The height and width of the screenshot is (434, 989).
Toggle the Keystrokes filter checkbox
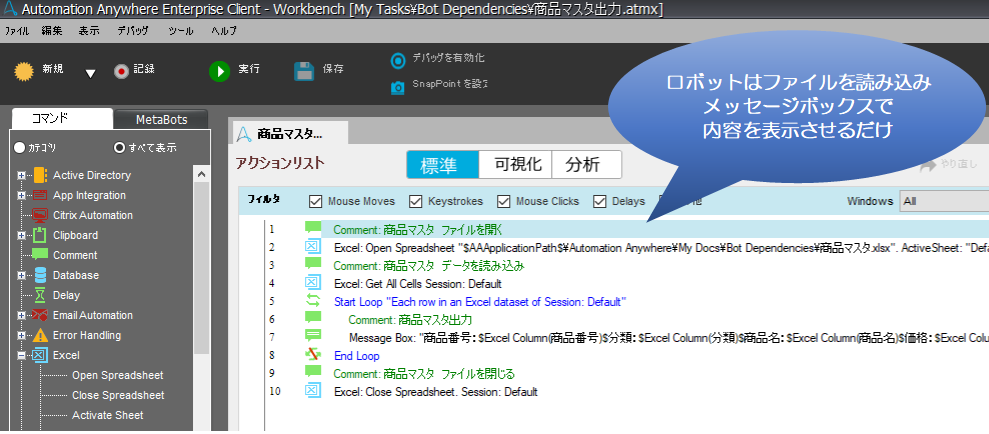tap(416, 202)
